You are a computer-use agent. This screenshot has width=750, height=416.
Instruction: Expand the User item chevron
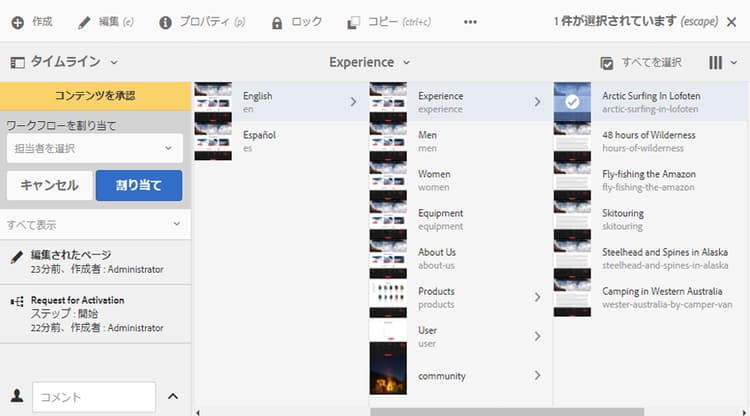pos(538,336)
